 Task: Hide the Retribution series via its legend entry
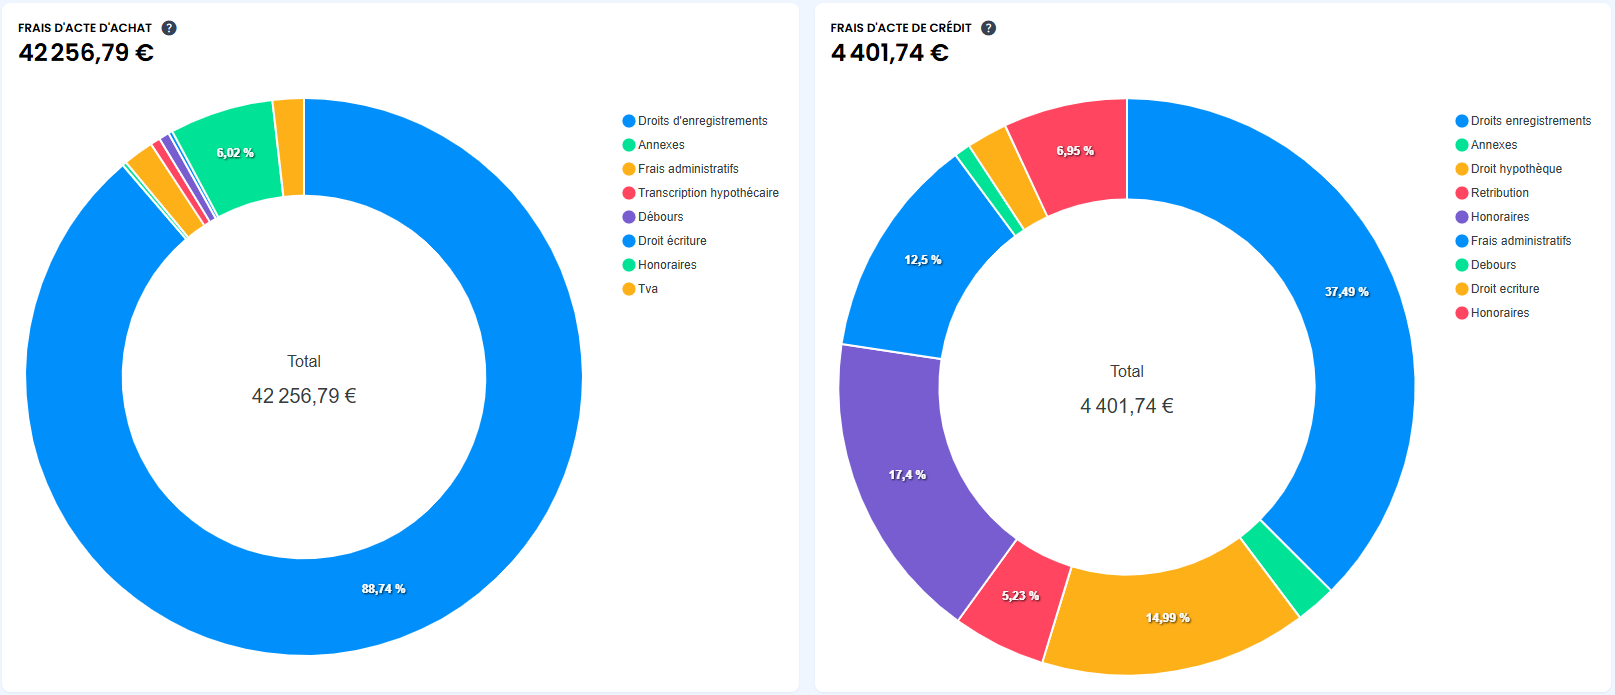(x=1499, y=193)
